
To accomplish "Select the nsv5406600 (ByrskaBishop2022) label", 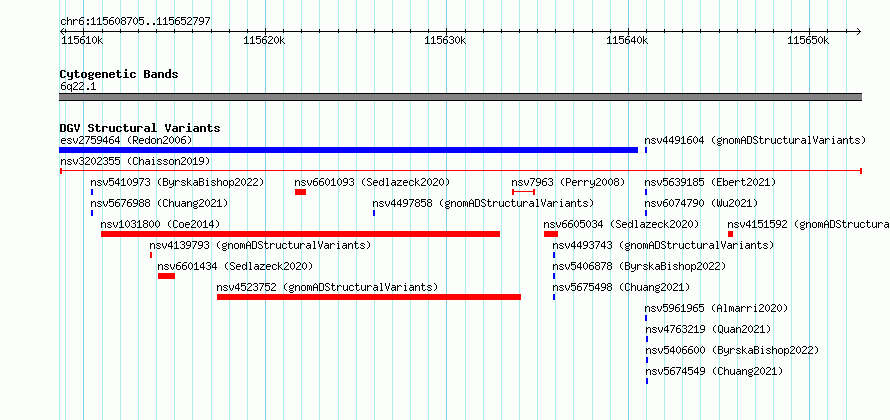I will tap(732, 350).
